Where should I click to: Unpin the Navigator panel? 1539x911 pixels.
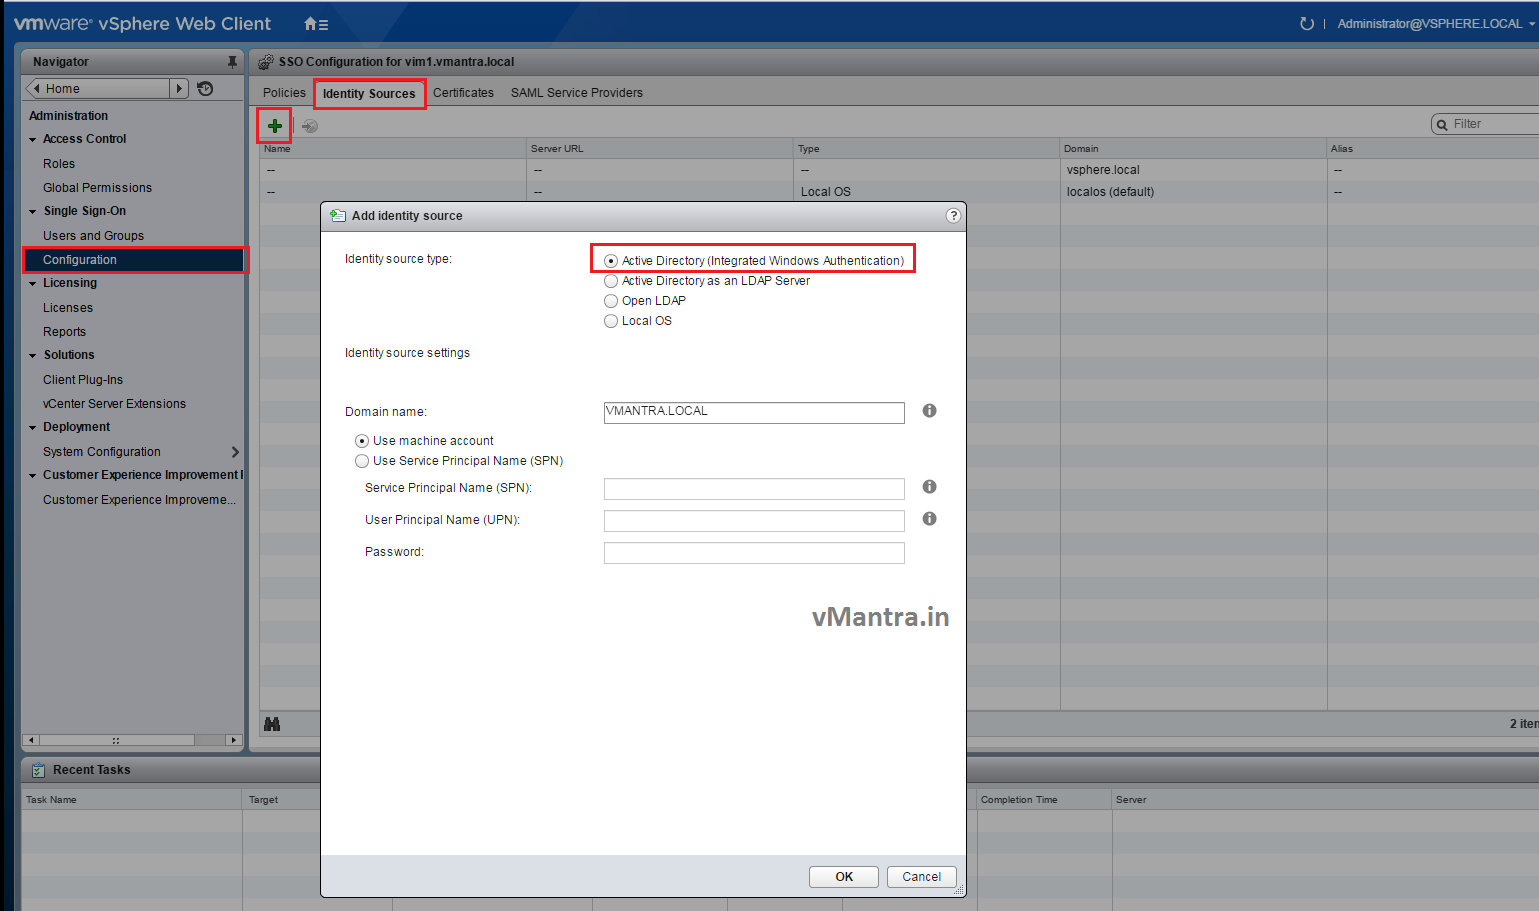[232, 61]
